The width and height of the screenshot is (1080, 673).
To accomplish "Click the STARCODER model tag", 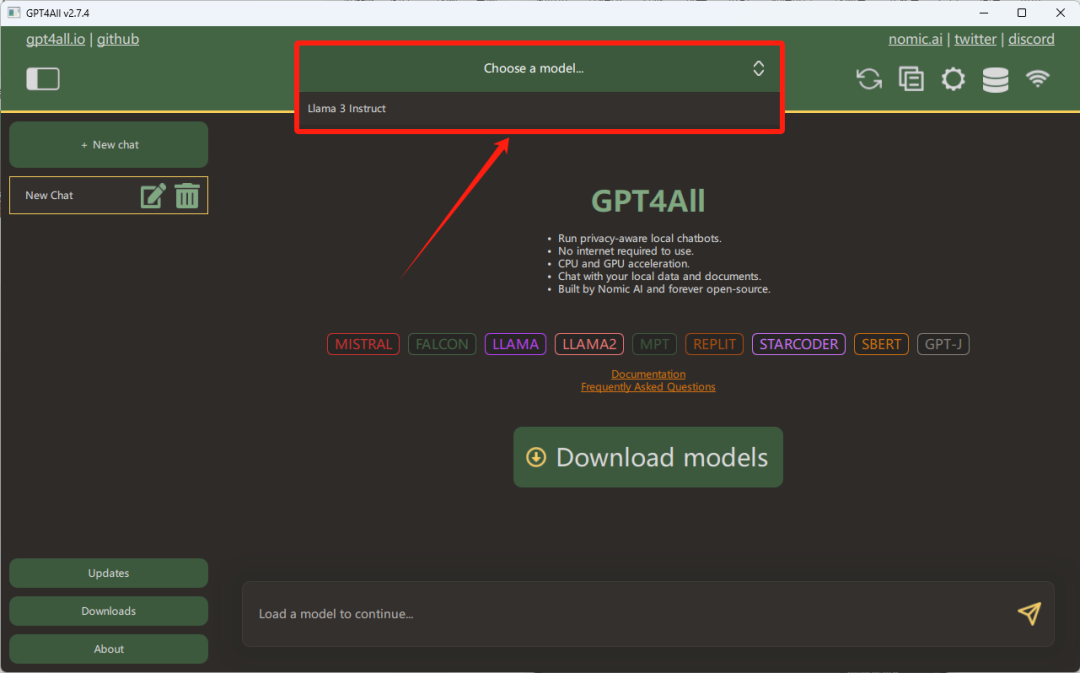I will [799, 344].
